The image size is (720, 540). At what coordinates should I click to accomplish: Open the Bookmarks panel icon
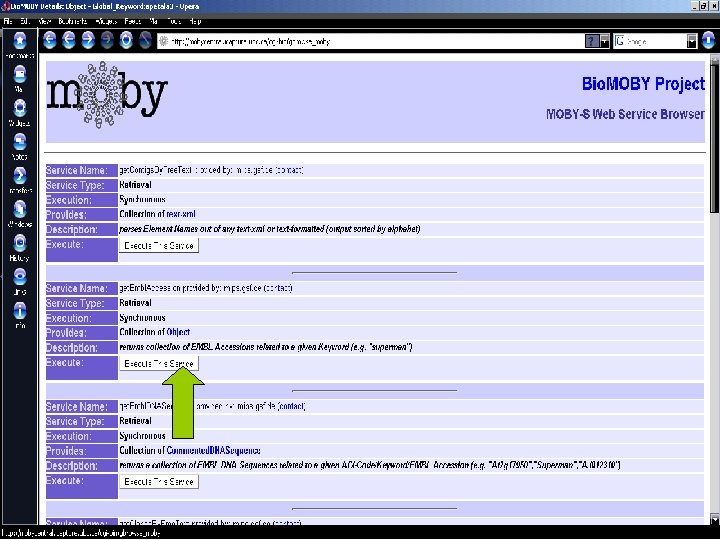[x=19, y=41]
